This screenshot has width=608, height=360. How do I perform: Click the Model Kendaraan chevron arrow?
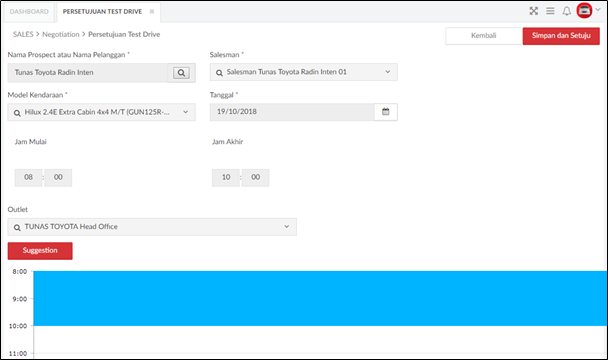coord(185,112)
